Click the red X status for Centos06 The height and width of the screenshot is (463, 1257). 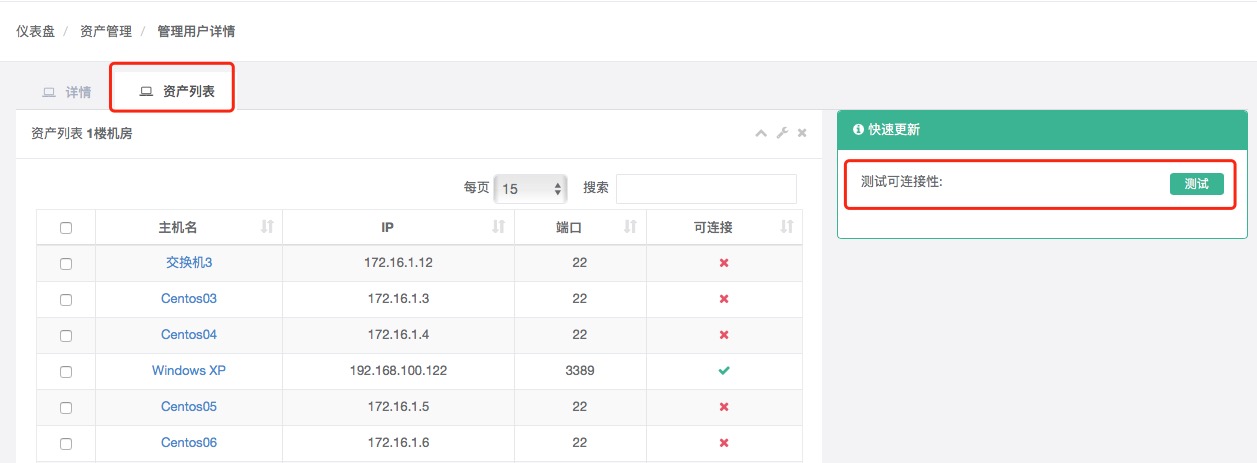coord(724,443)
